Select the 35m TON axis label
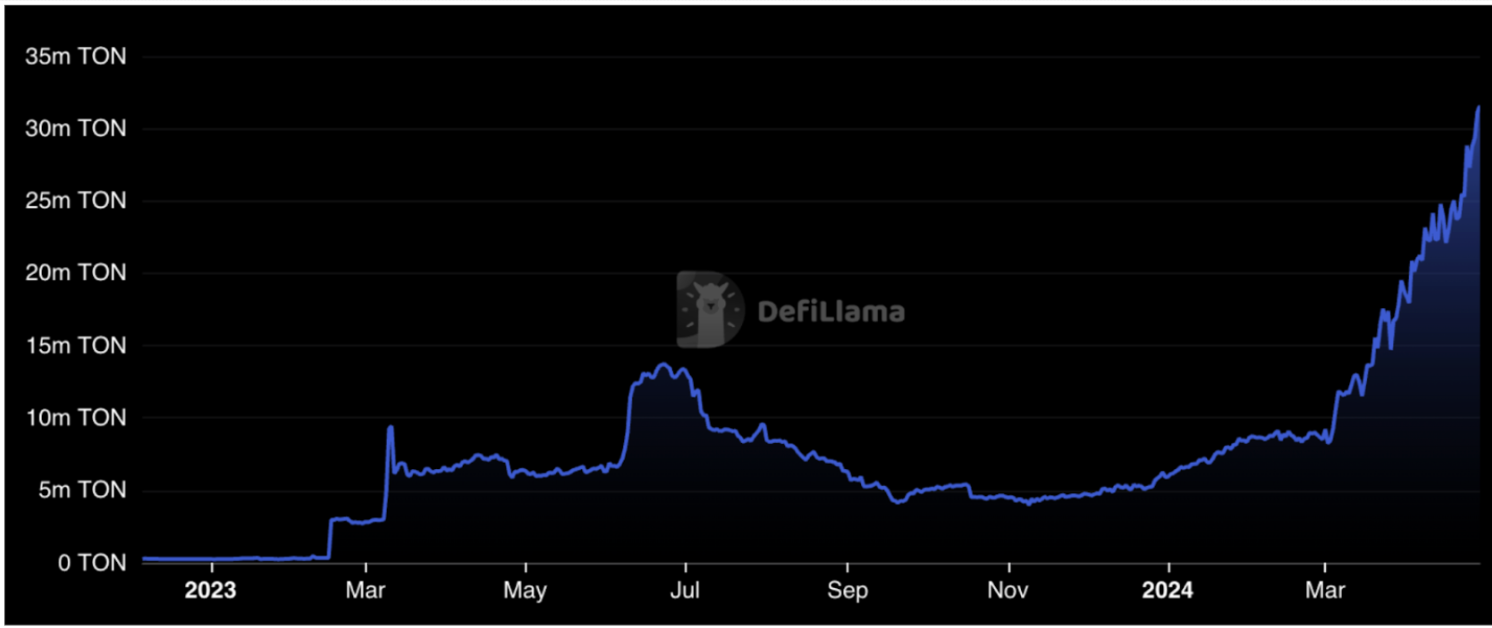Viewport: 1492px width, 628px height. [77, 56]
